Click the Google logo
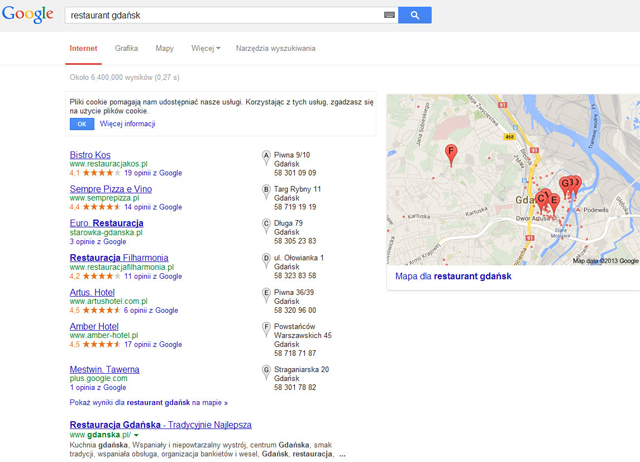The image size is (640, 462). click(x=28, y=15)
